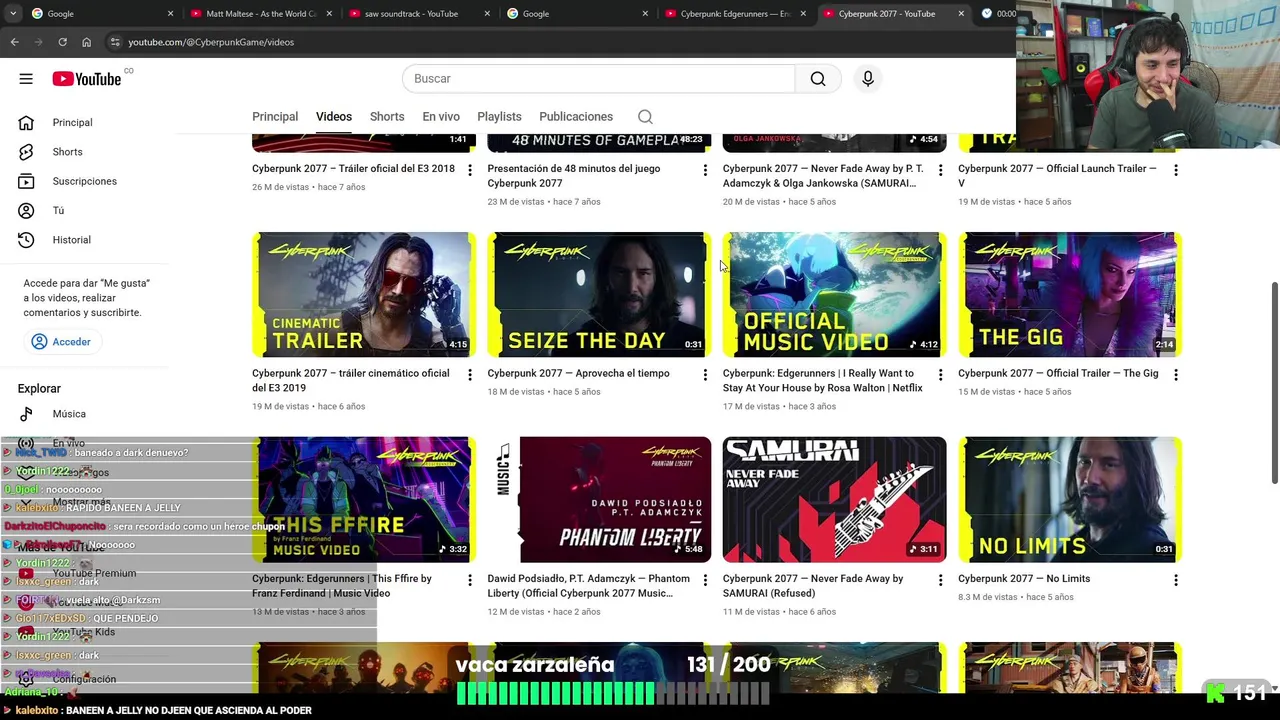The width and height of the screenshot is (1280, 720).
Task: Open options for Presentación de 48 minutos
Action: coord(705,171)
